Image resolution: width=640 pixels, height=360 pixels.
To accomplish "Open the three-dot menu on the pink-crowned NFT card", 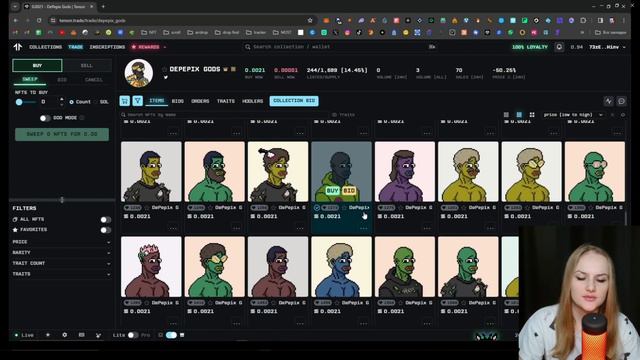I will point(173,323).
